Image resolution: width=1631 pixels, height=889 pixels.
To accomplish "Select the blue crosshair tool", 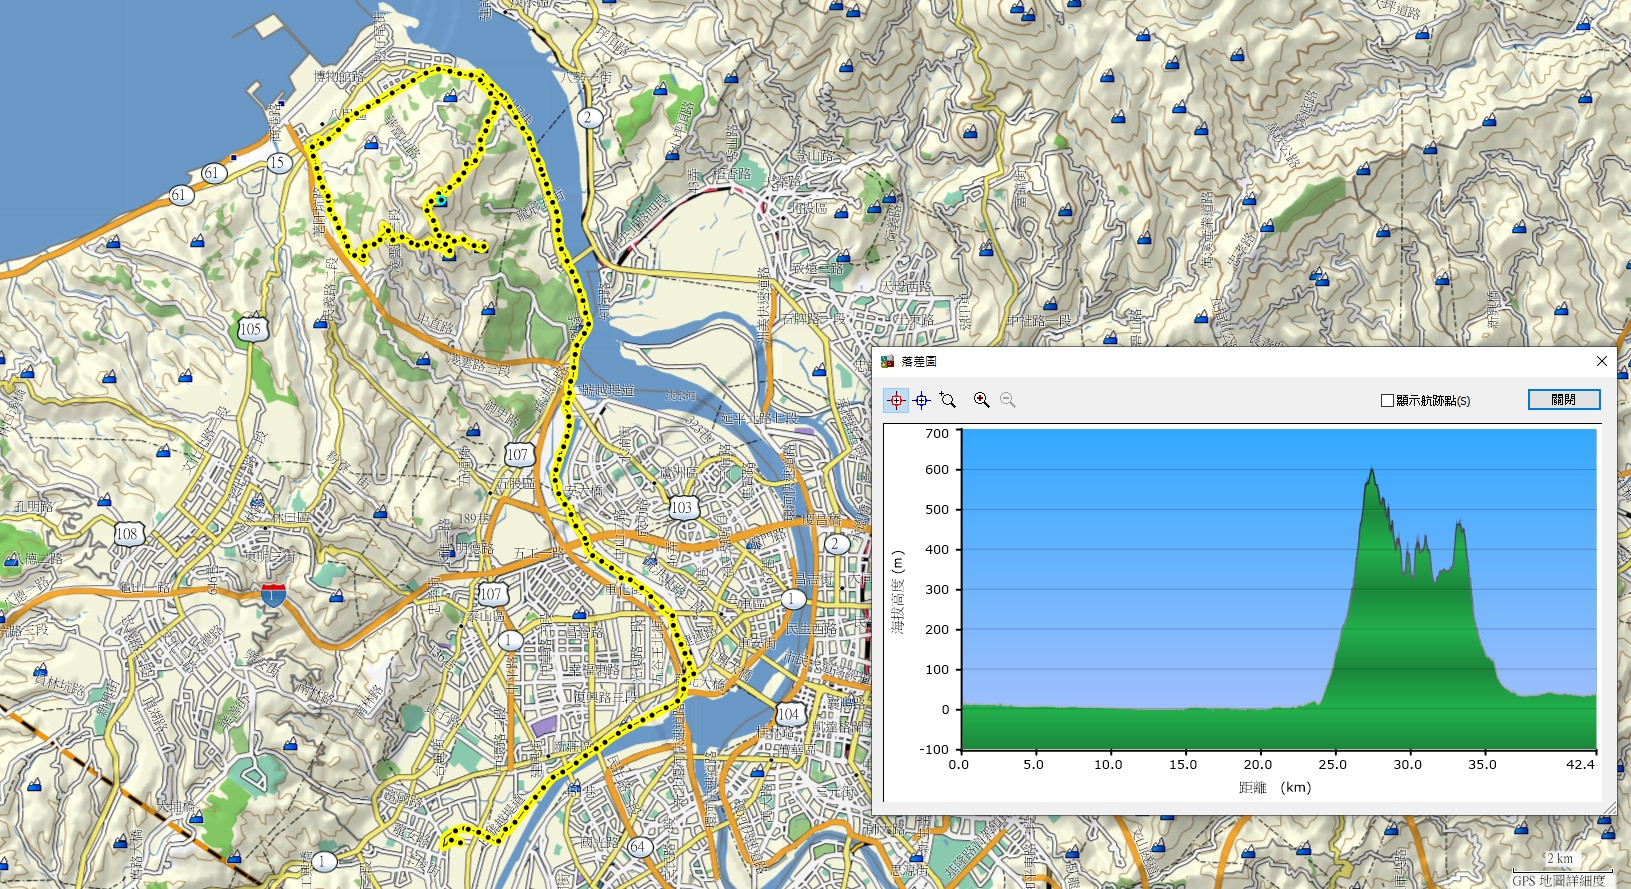I will [x=921, y=400].
